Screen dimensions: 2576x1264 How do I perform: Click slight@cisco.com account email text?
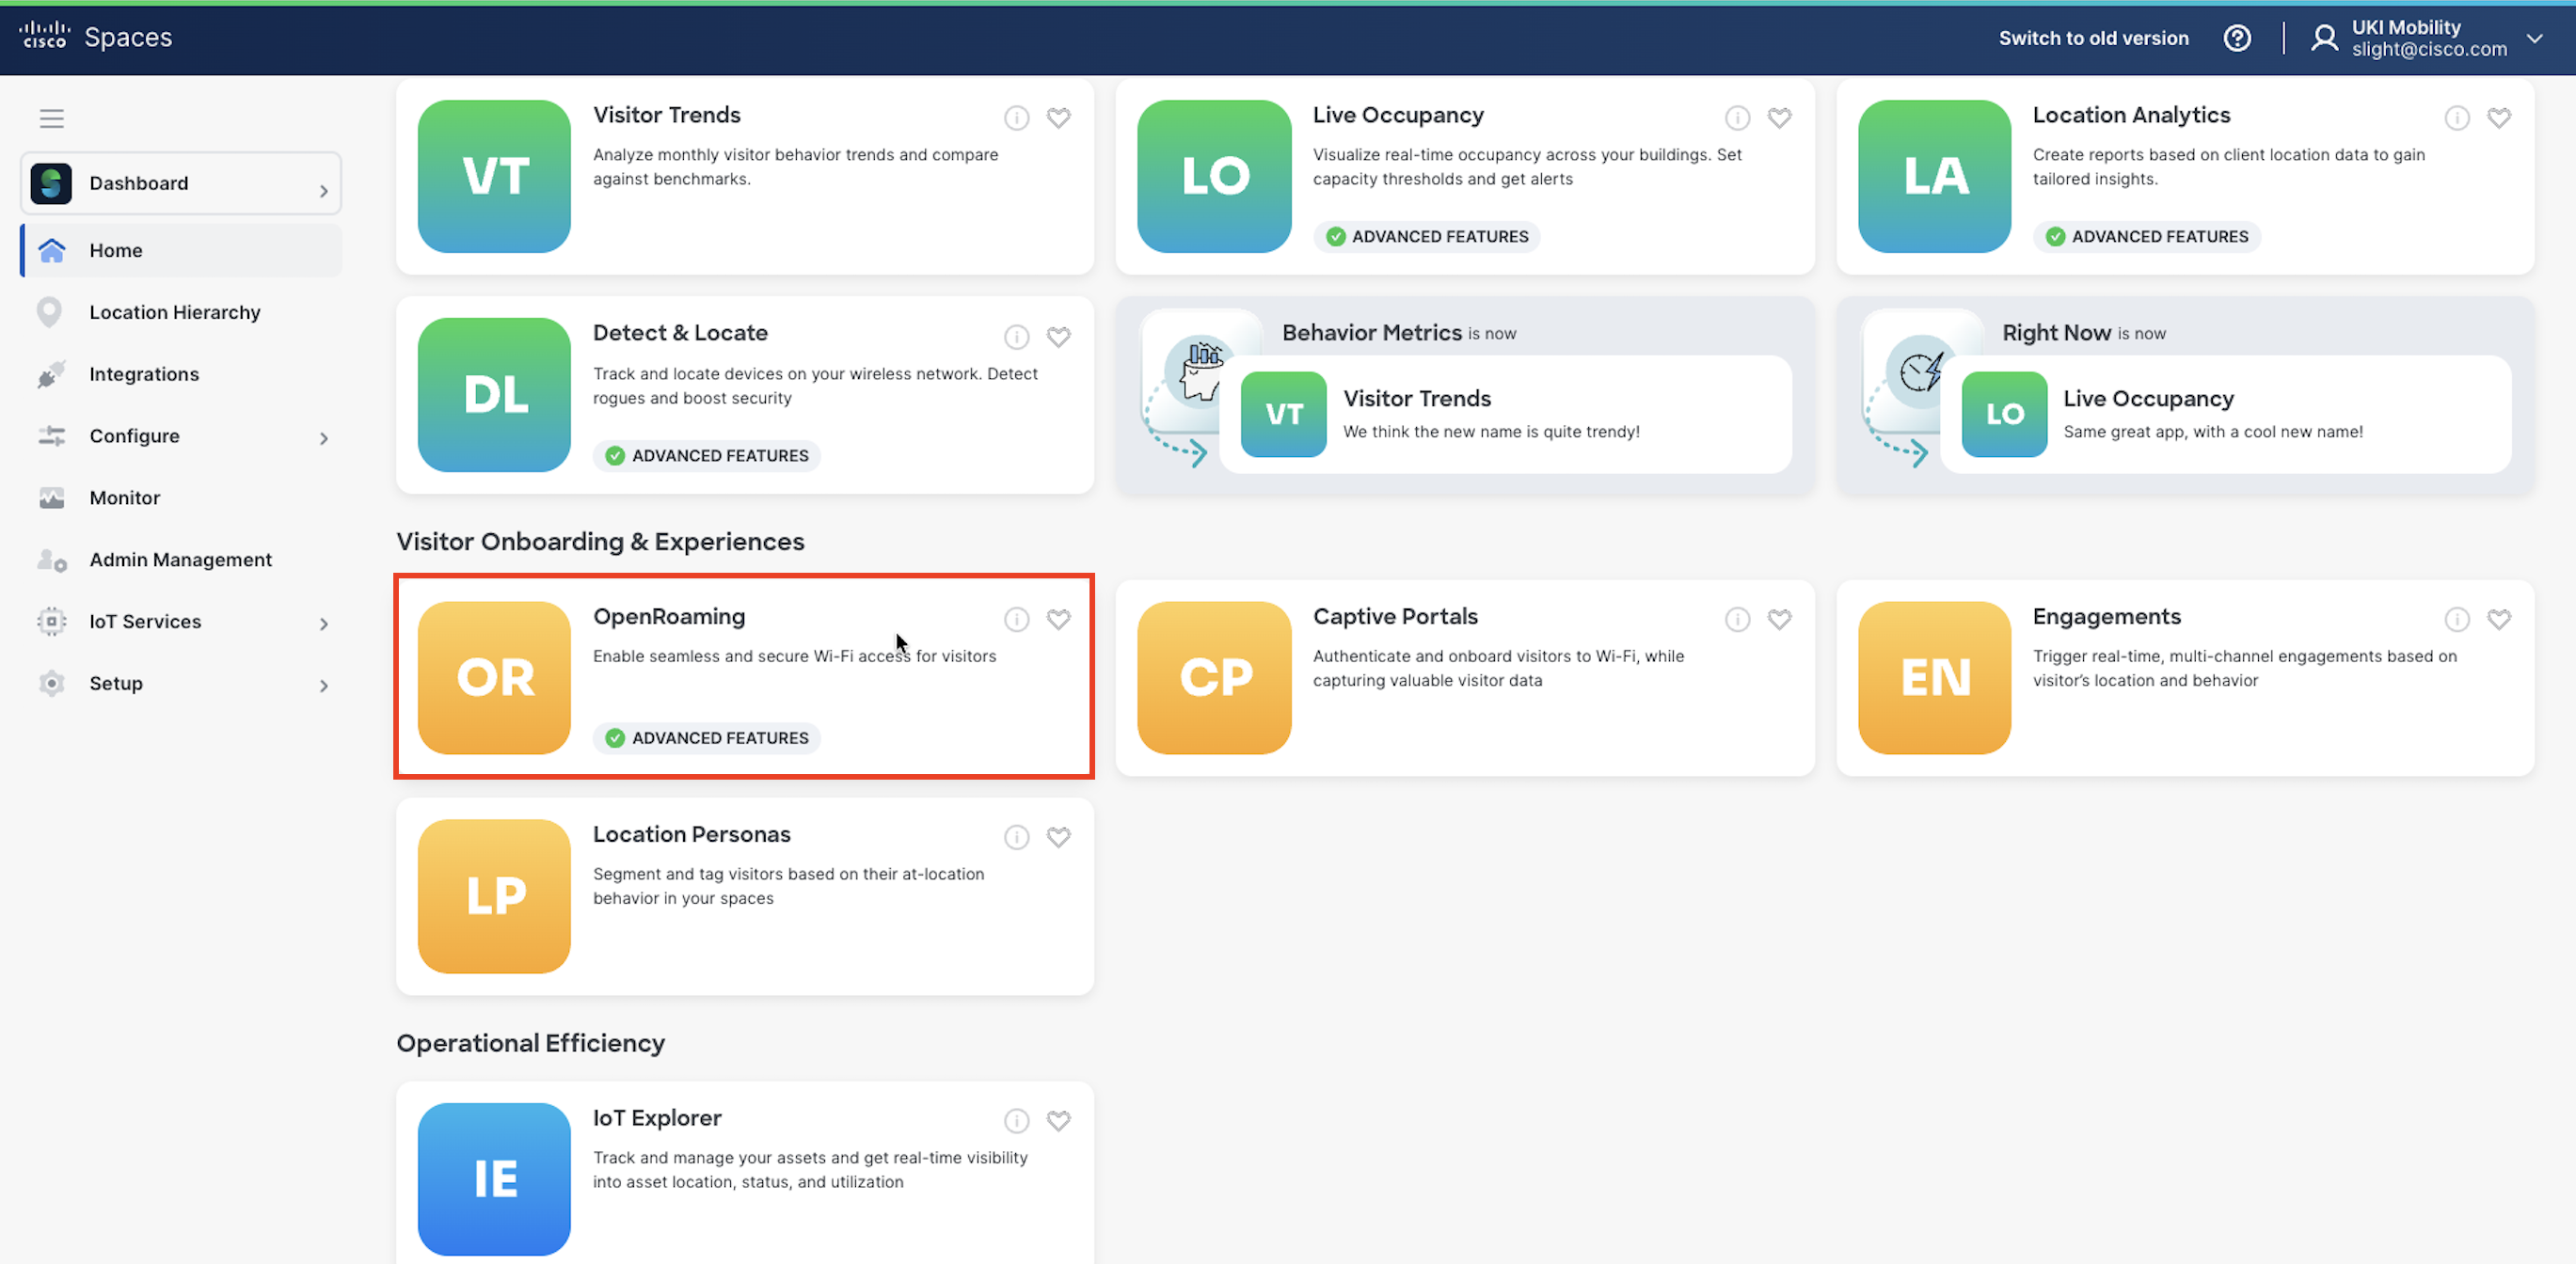2429,50
